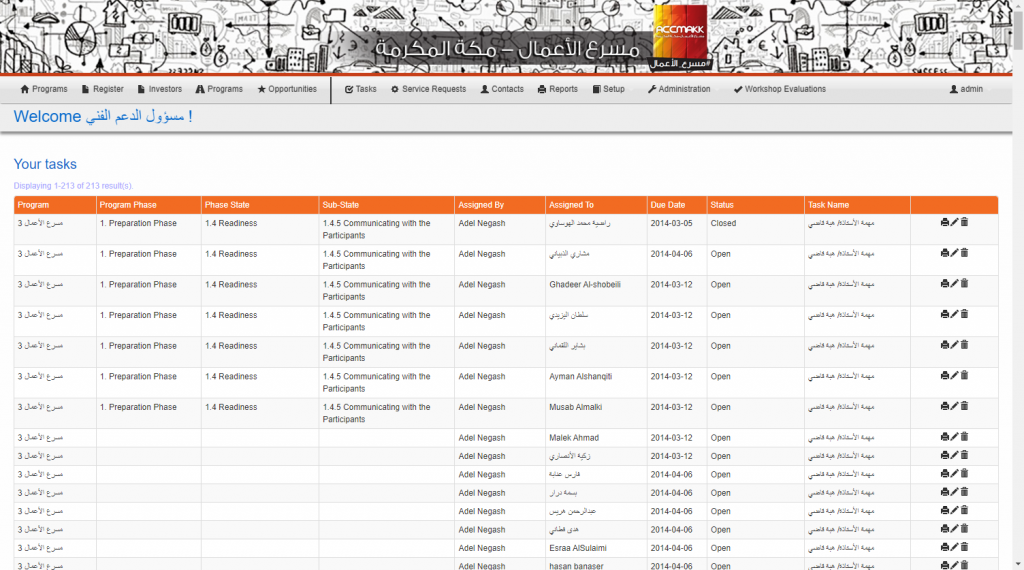Click the trash icon in Esraa AlSulaimi's row

point(964,547)
